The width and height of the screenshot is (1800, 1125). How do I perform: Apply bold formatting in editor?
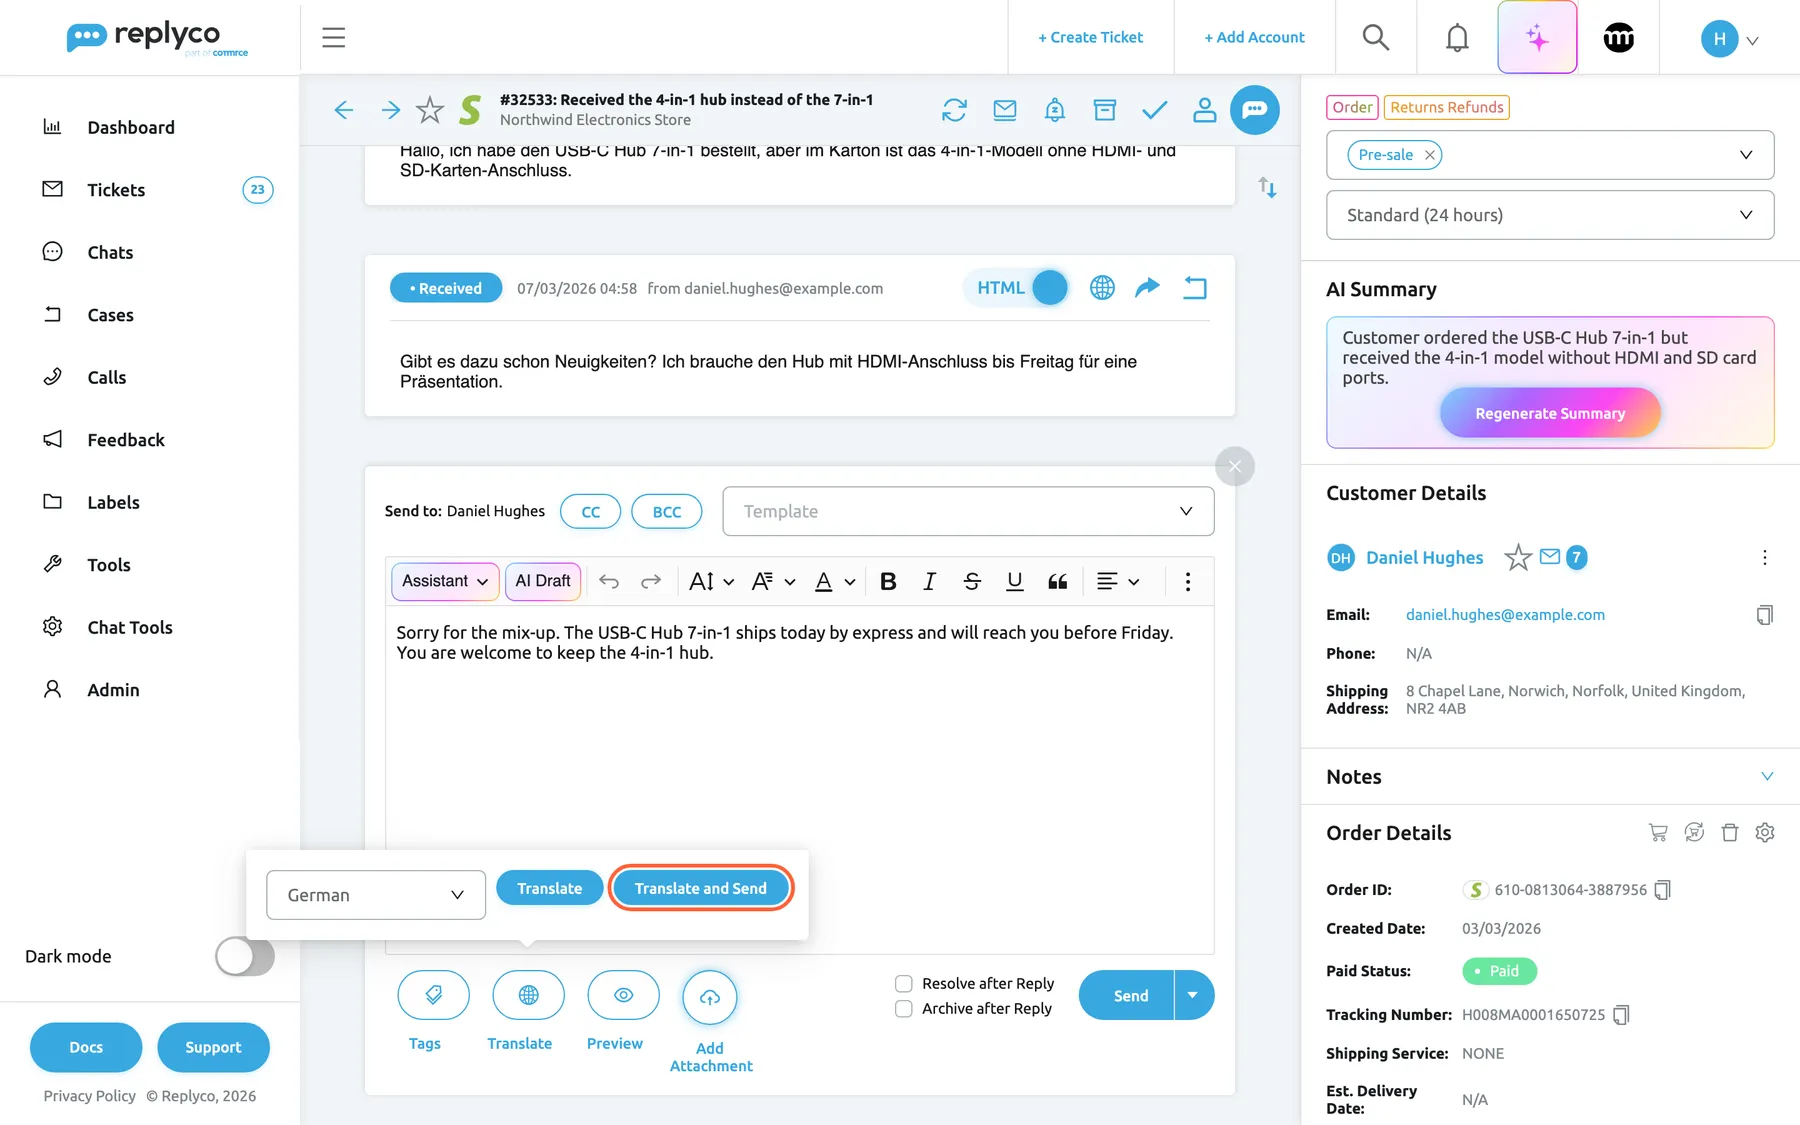888,582
